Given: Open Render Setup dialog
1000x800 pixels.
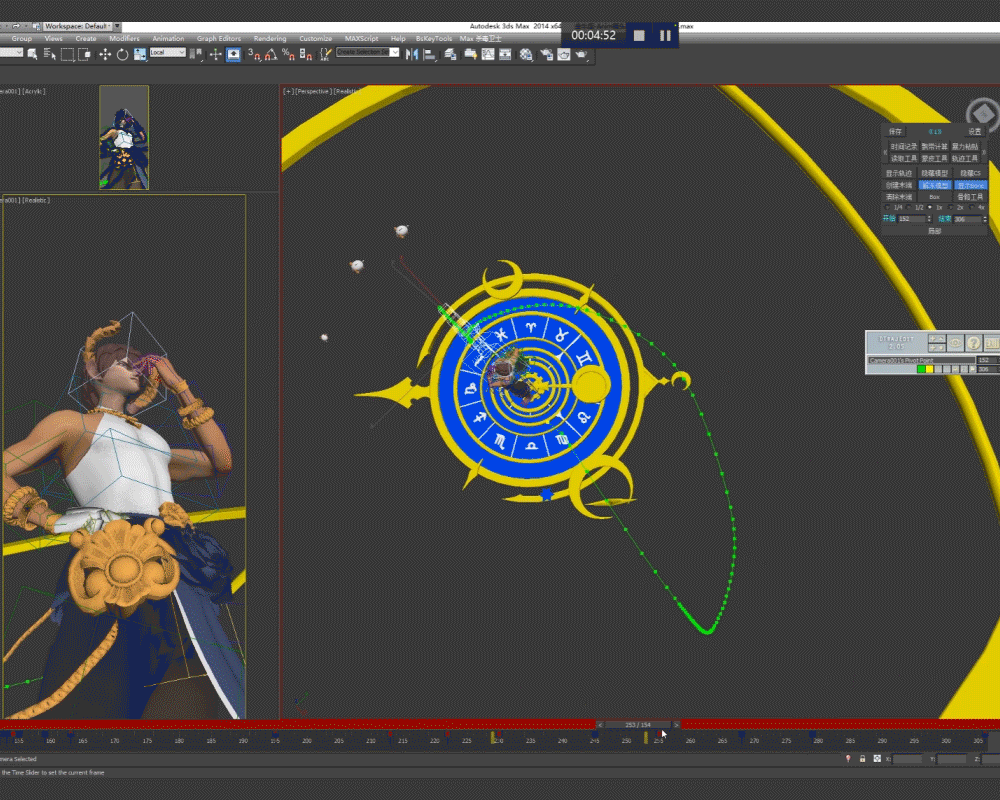Looking at the screenshot, I should coord(547,55).
